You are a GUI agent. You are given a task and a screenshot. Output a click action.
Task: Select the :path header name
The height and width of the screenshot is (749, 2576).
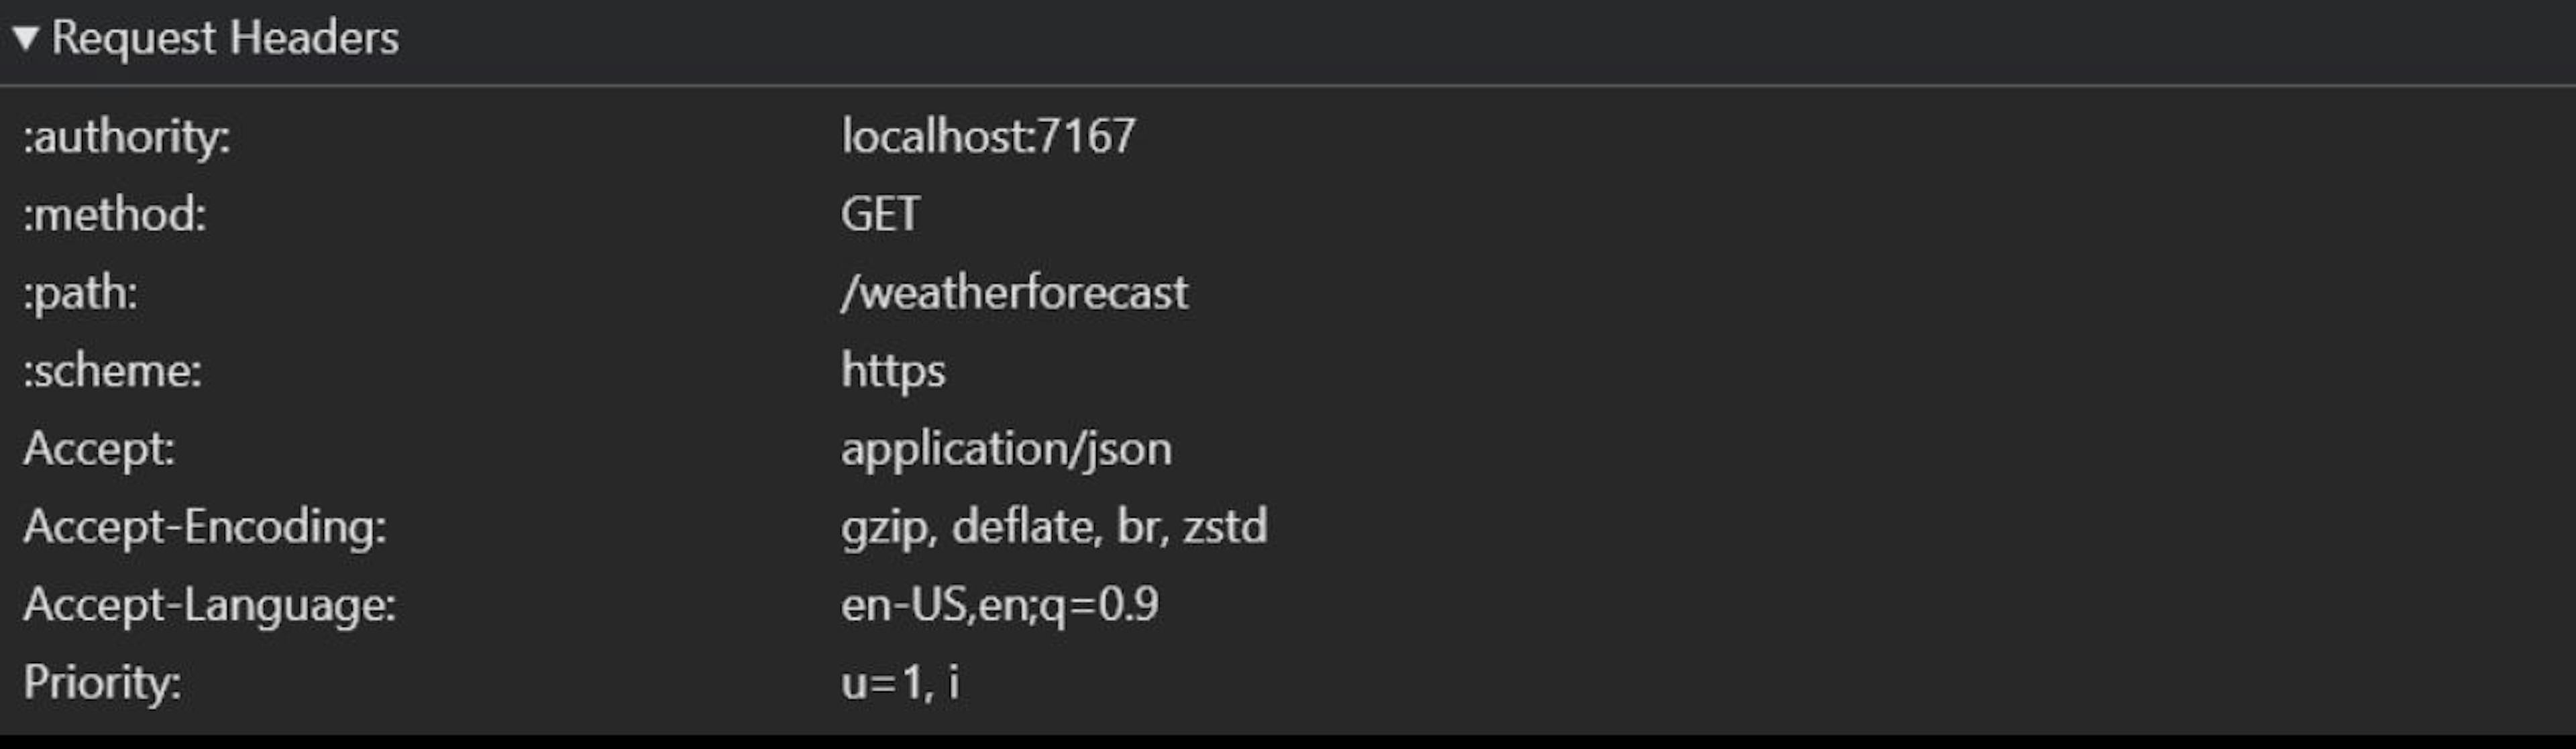pyautogui.click(x=81, y=293)
